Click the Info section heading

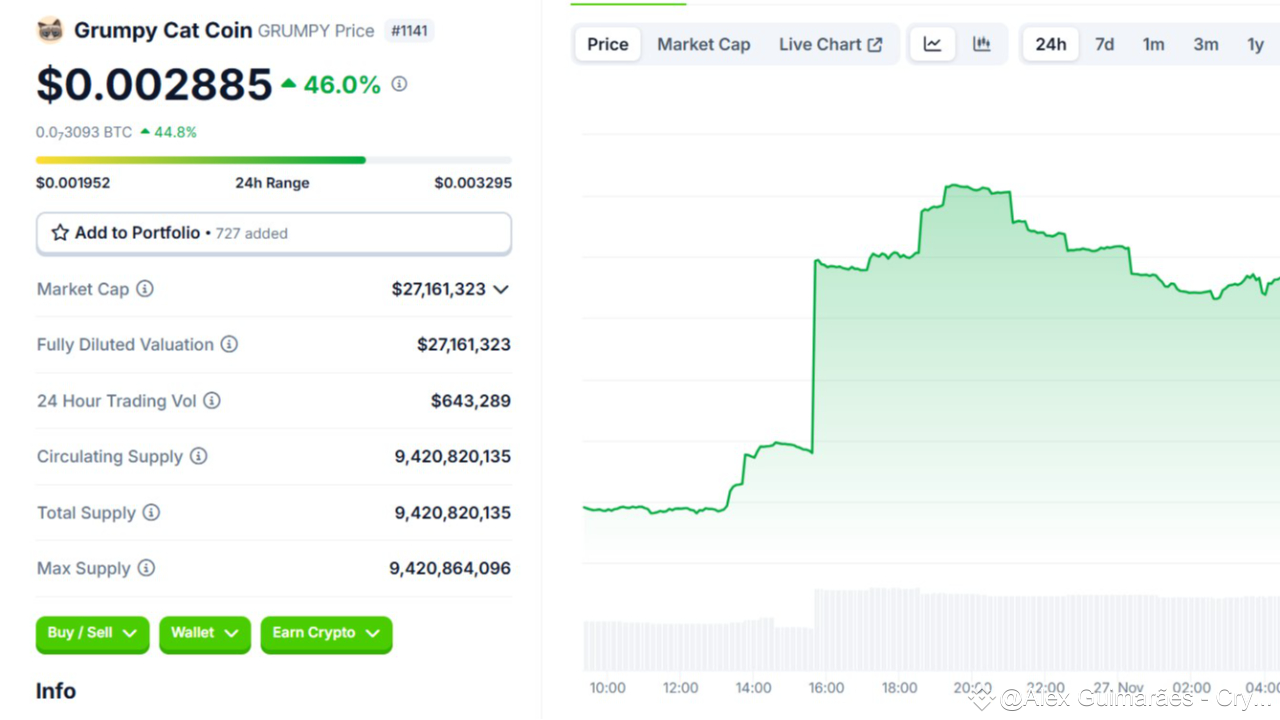56,691
